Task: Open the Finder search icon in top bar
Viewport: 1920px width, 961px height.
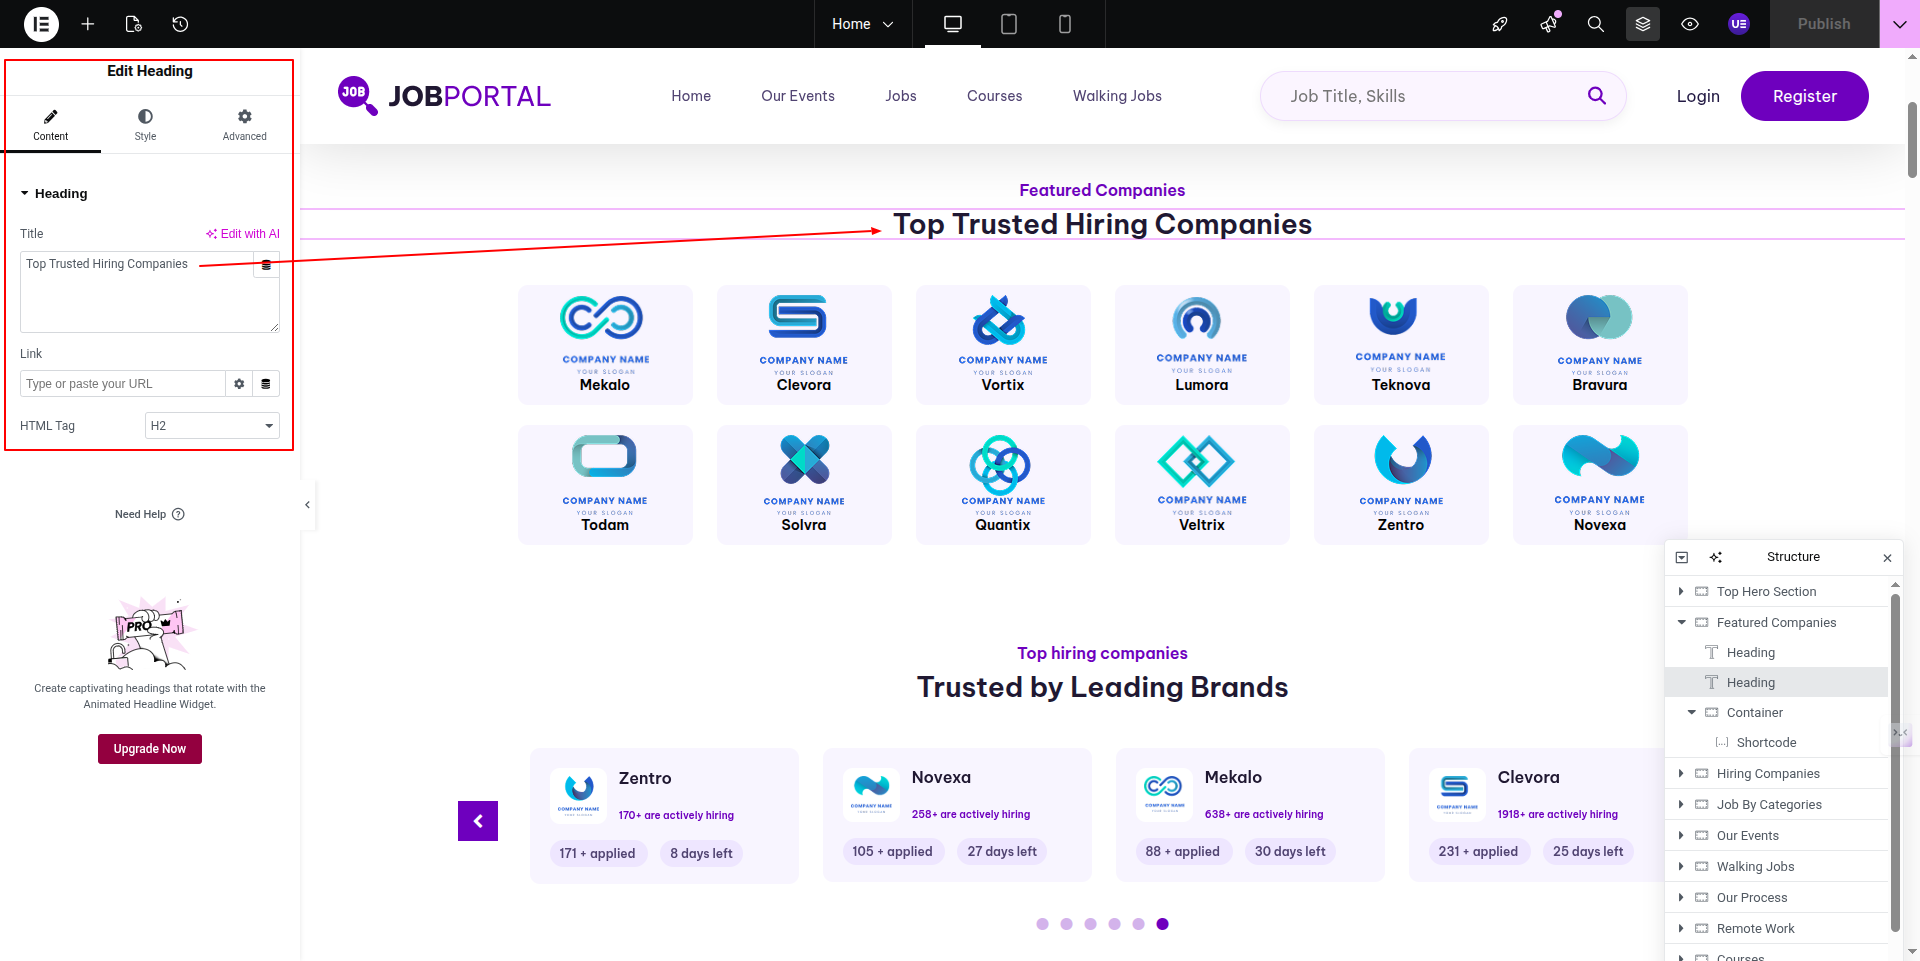Action: pos(1596,24)
